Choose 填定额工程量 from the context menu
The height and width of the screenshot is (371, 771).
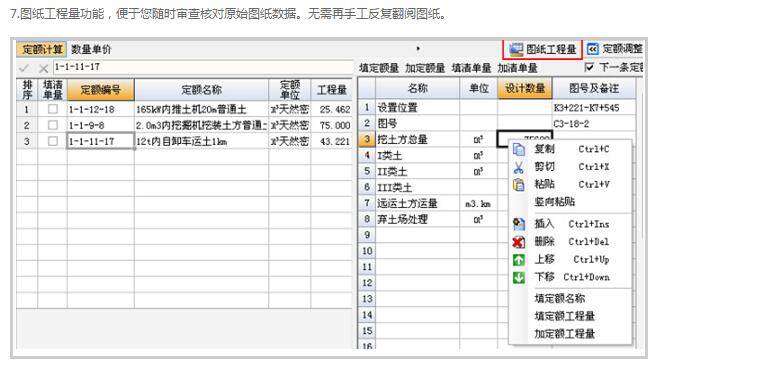point(564,316)
